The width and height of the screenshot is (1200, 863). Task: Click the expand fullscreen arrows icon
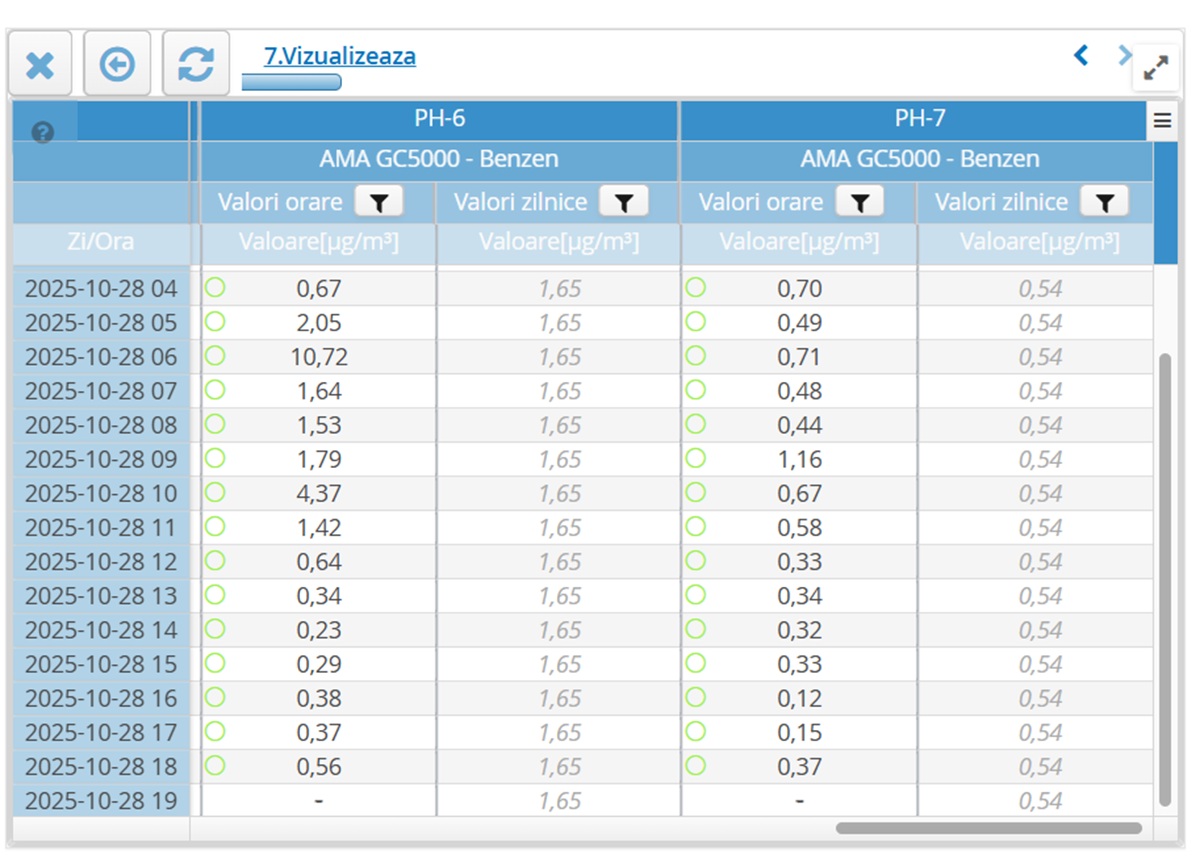1156,68
